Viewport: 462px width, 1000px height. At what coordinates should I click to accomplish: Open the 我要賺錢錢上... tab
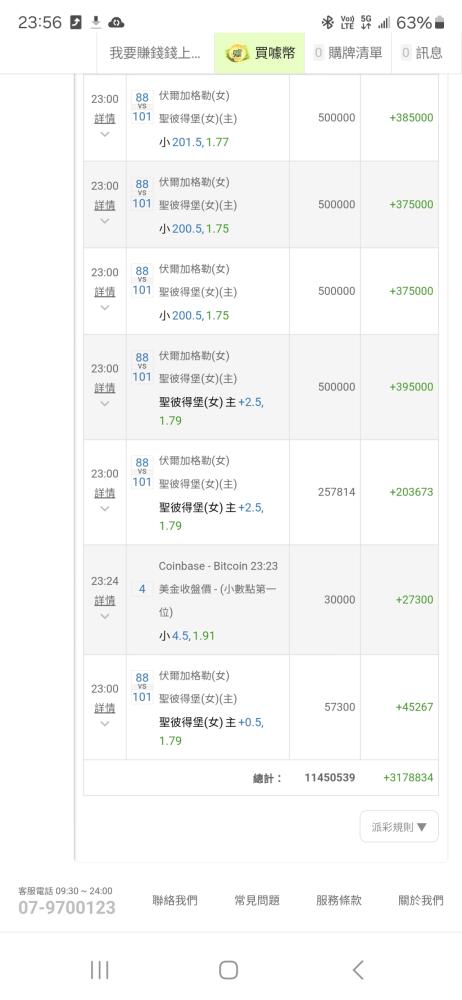tap(155, 54)
